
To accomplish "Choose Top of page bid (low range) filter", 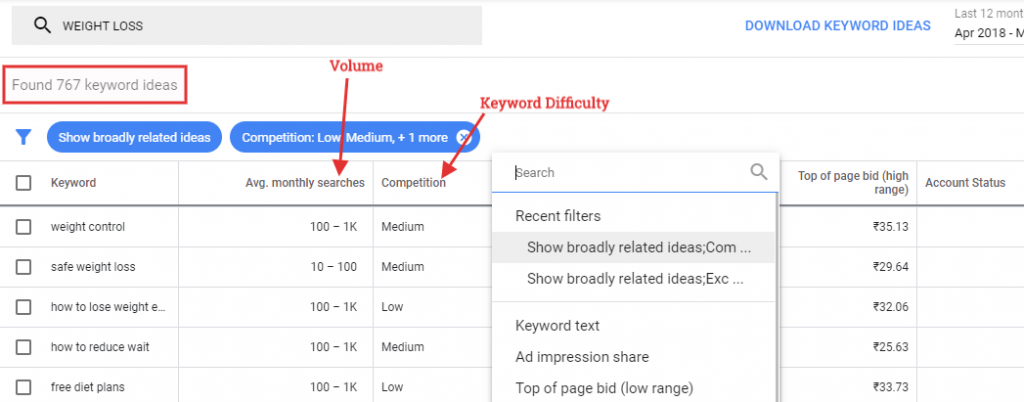I will pos(604,388).
